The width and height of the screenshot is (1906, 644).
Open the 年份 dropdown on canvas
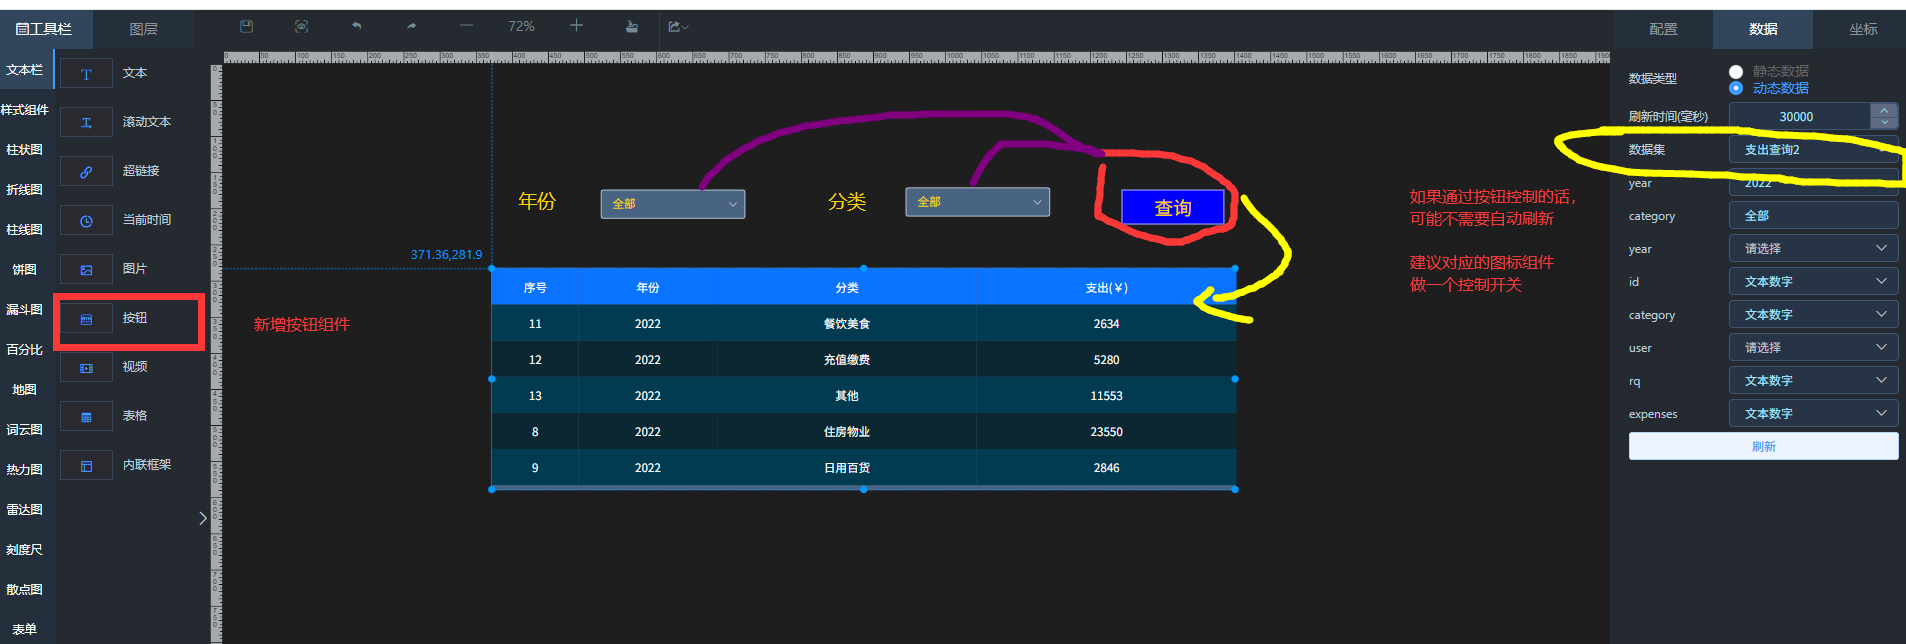click(672, 204)
